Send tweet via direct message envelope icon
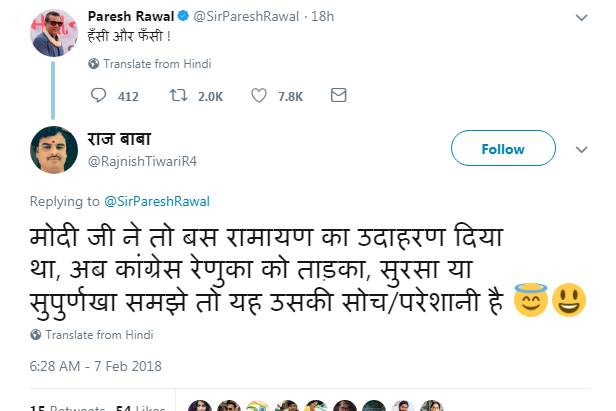Screen dimensions: 616x411 coord(338,95)
